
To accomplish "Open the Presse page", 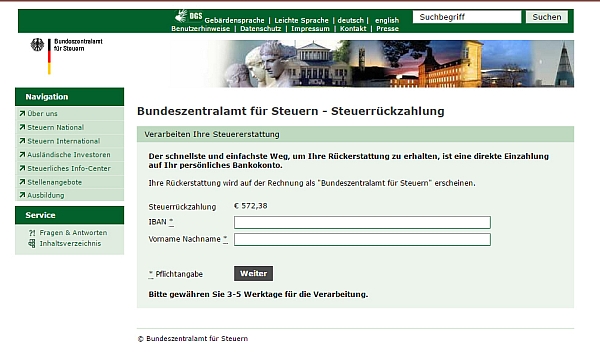I will 387,29.
